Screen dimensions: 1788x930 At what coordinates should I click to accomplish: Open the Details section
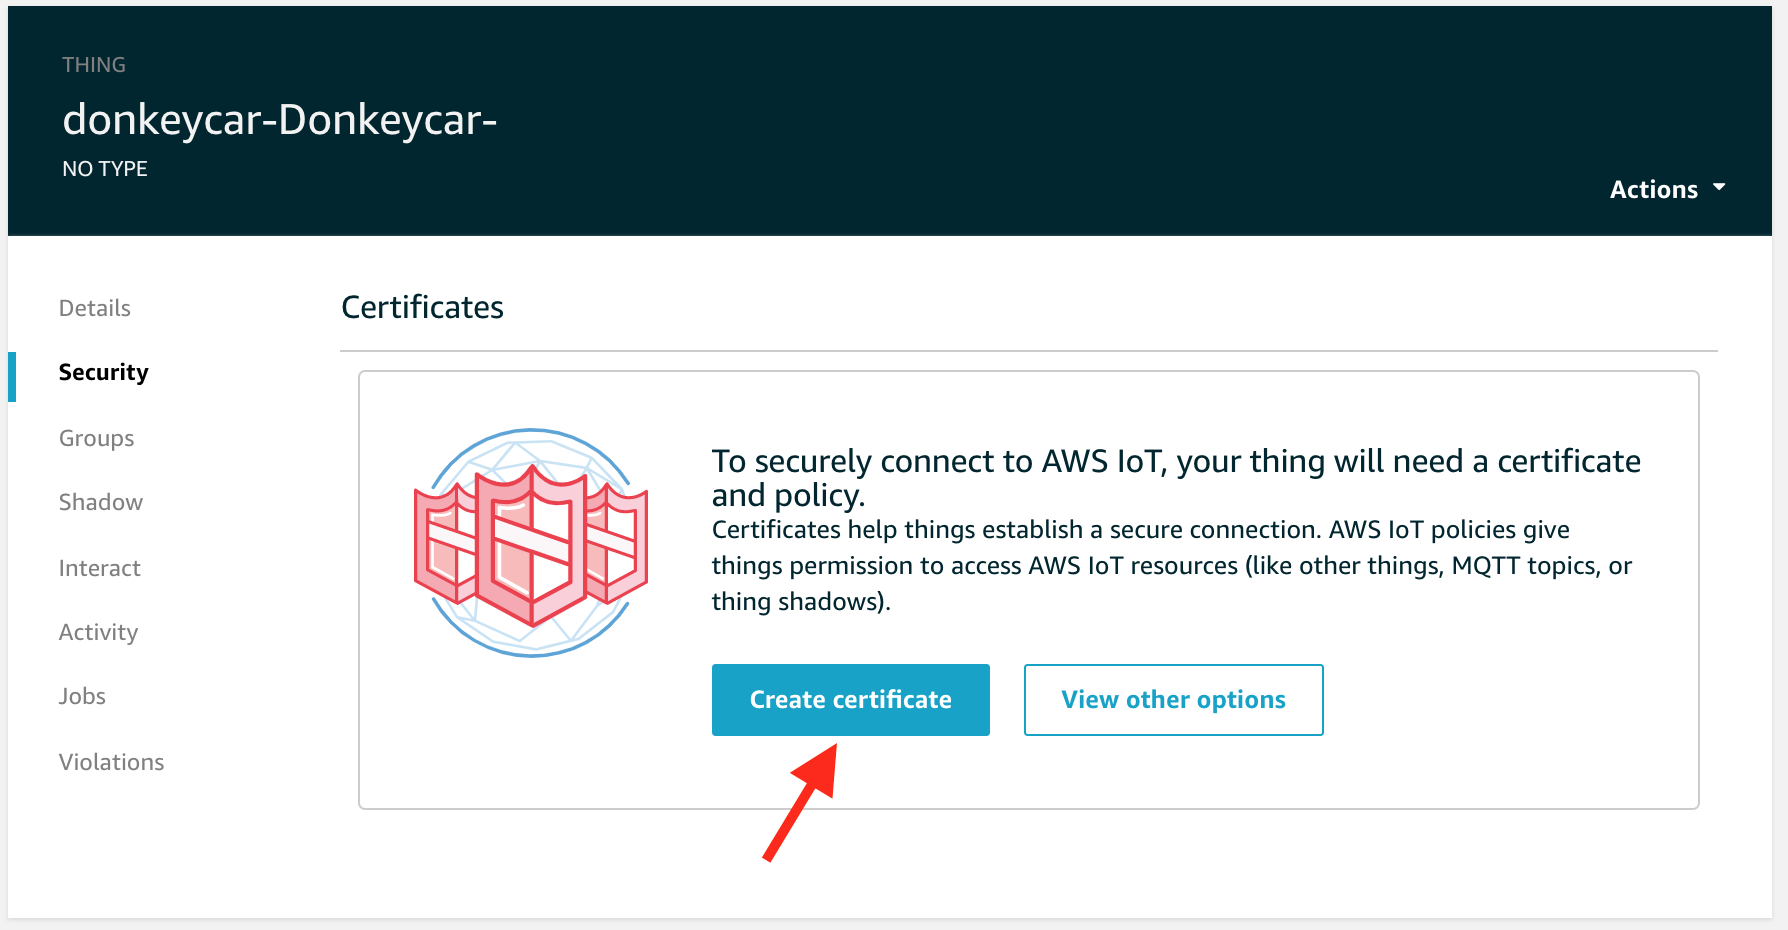95,308
